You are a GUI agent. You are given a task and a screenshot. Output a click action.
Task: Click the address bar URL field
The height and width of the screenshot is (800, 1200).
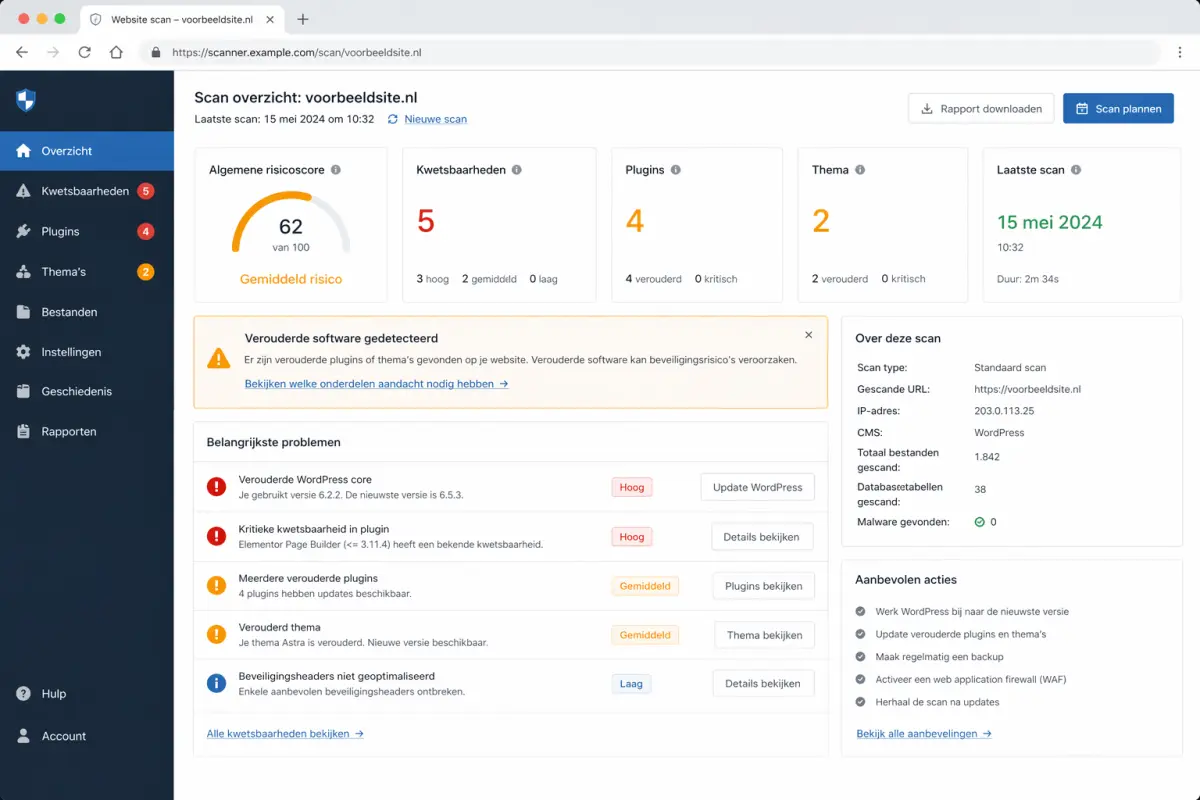650,52
